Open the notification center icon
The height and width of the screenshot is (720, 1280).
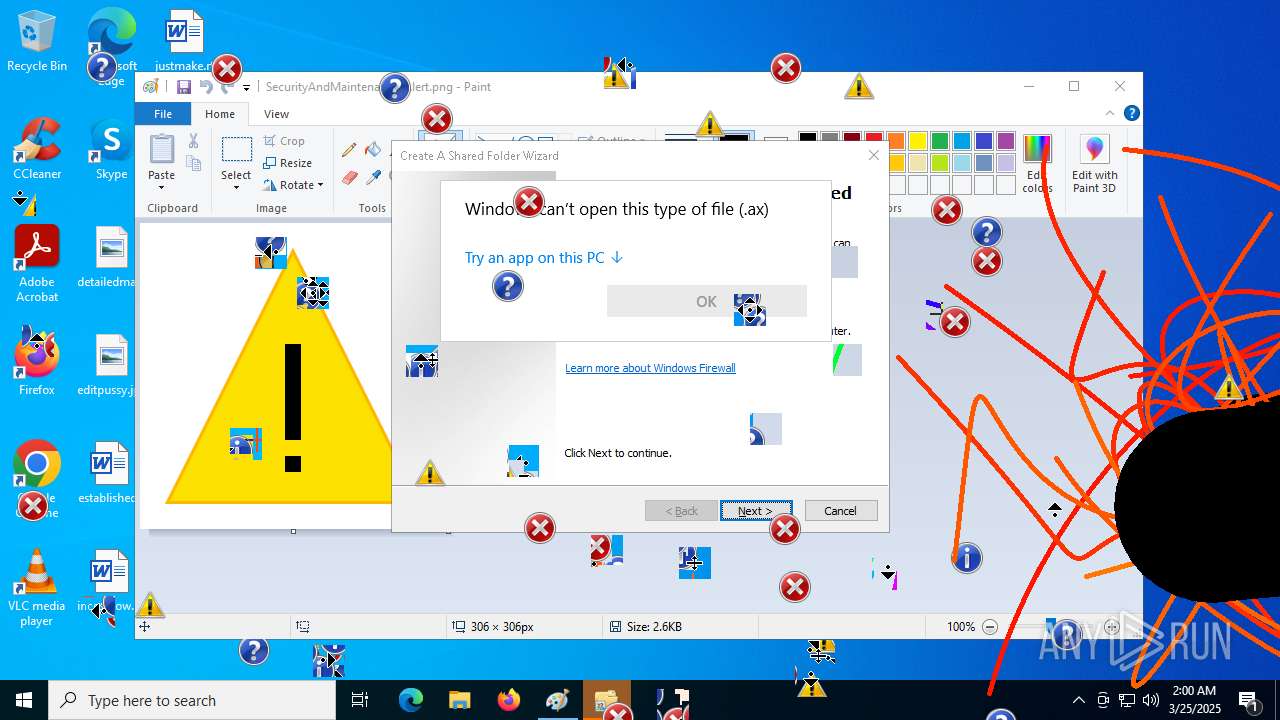click(1249, 700)
